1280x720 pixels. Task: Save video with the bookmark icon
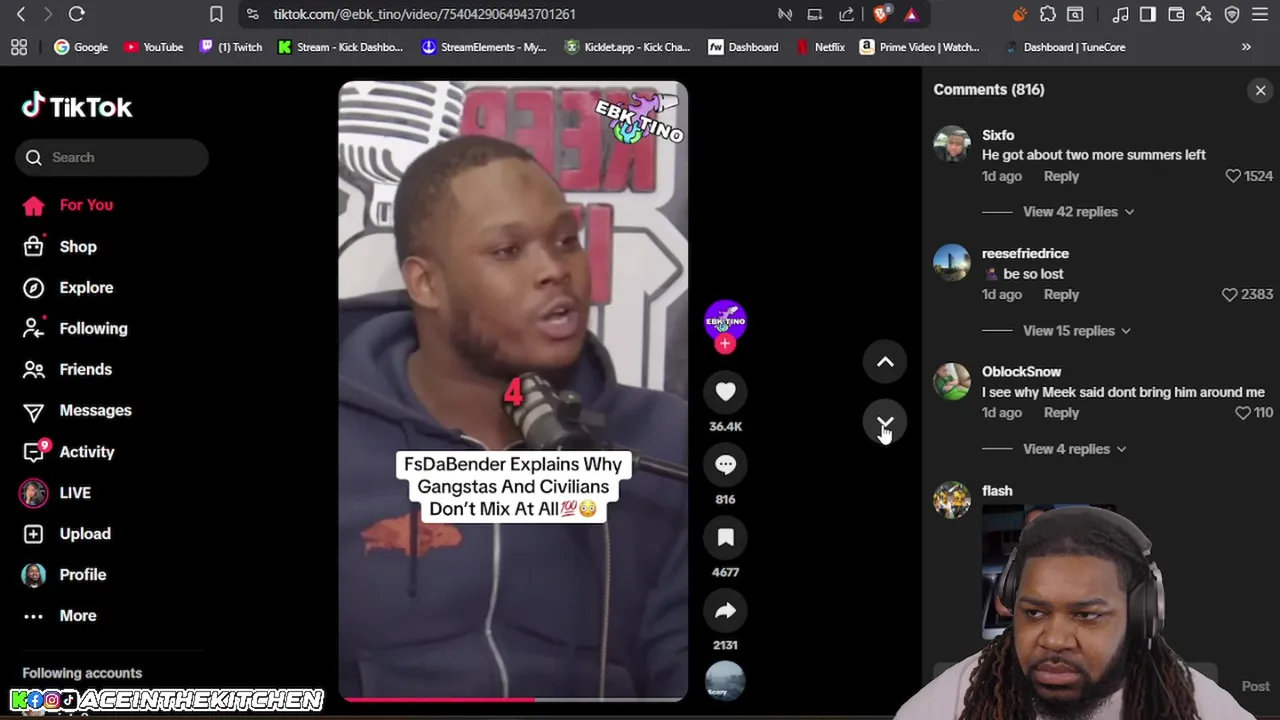[725, 538]
